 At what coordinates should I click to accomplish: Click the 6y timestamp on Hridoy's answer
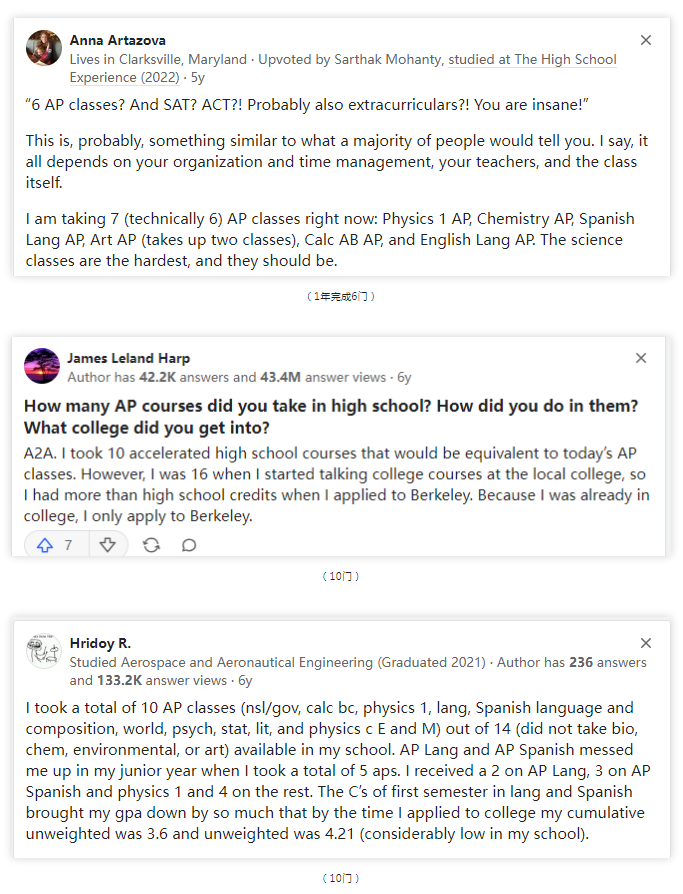point(245,680)
